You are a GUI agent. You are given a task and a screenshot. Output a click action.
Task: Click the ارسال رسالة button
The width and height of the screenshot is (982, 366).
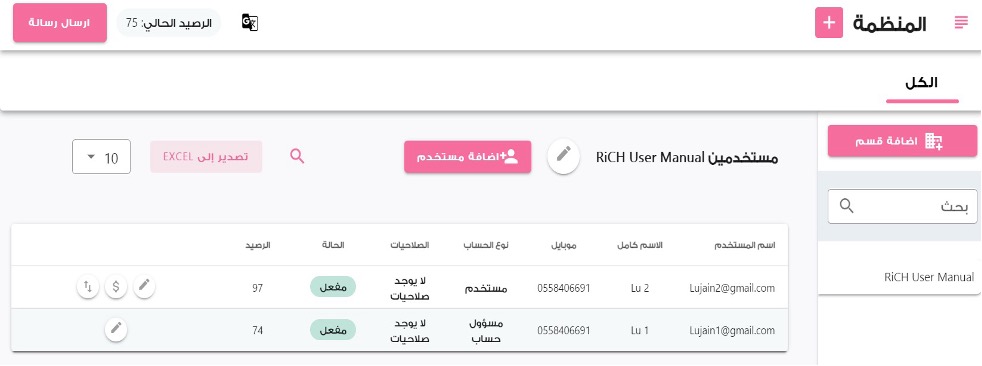pos(60,23)
